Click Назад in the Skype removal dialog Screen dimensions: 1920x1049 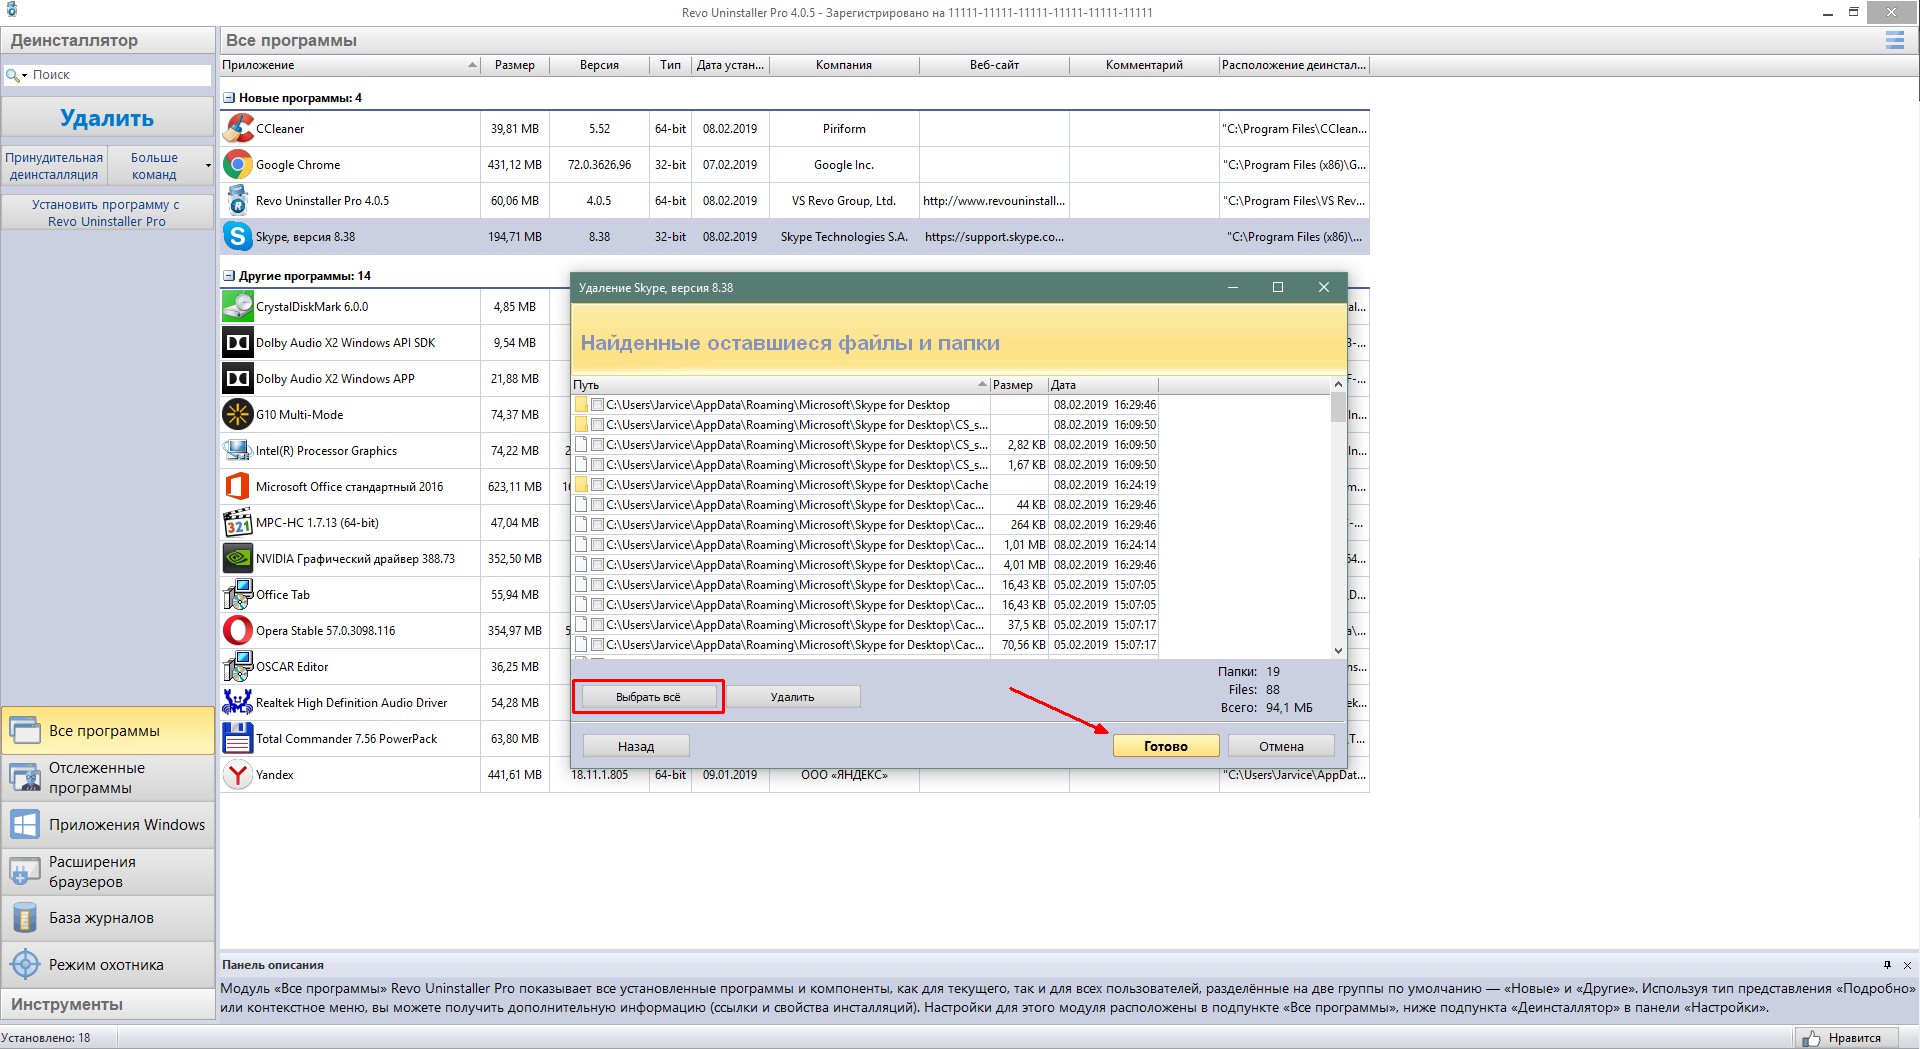[636, 746]
